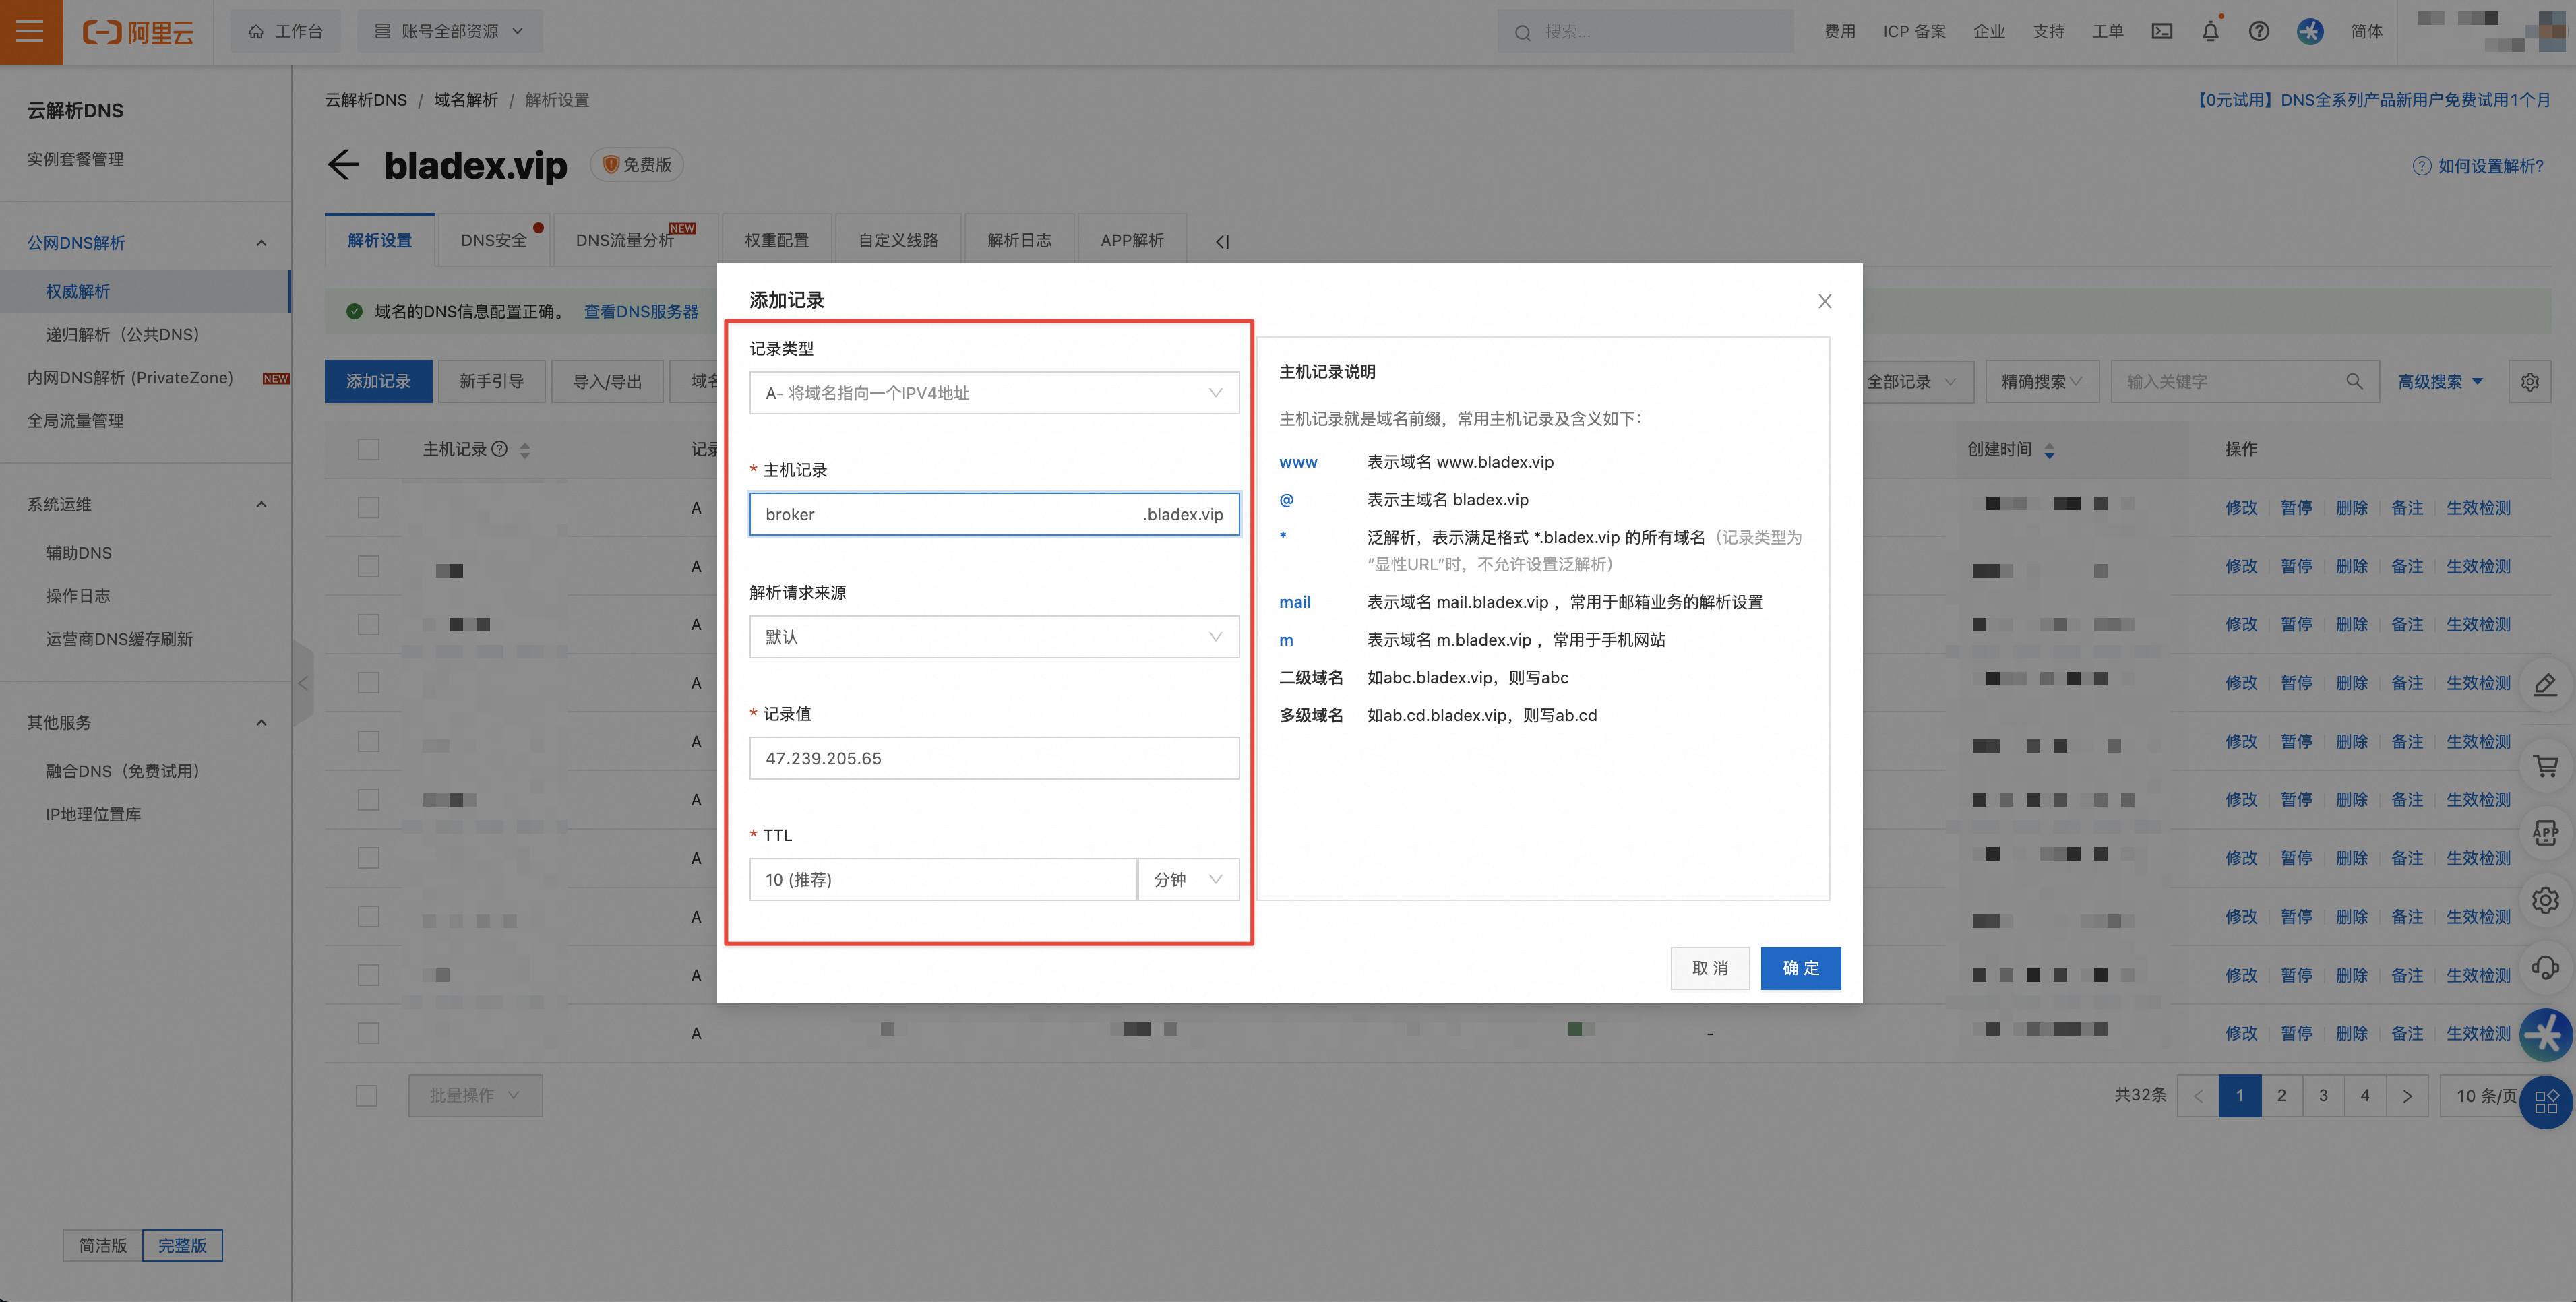Click the help icon next to 主机记录 column
Screen dimensions: 2576x1302
click(499, 449)
